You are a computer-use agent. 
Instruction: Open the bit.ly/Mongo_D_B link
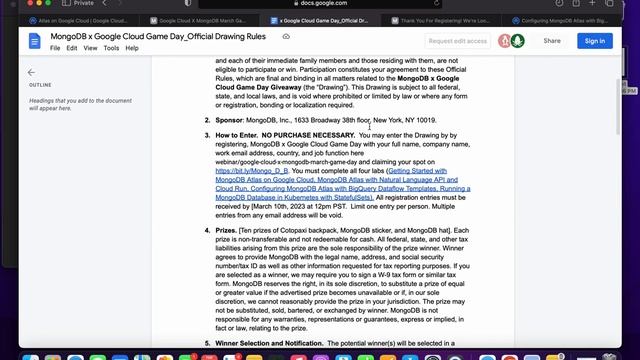pyautogui.click(x=252, y=171)
